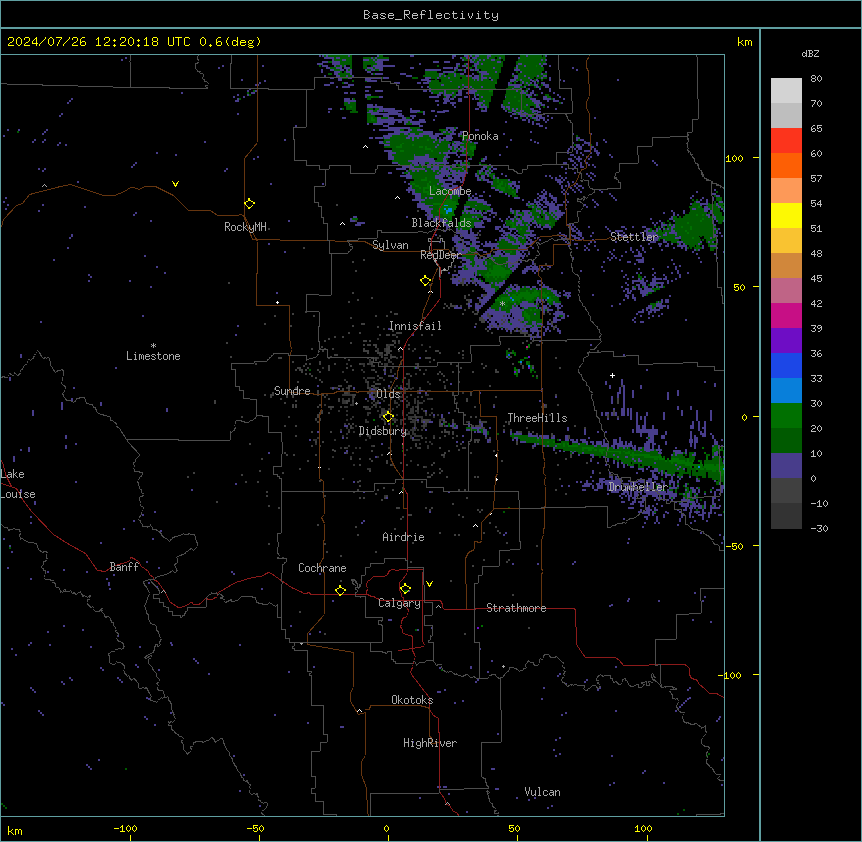
Task: Click the km unit label at bottom left
Action: click(x=15, y=830)
